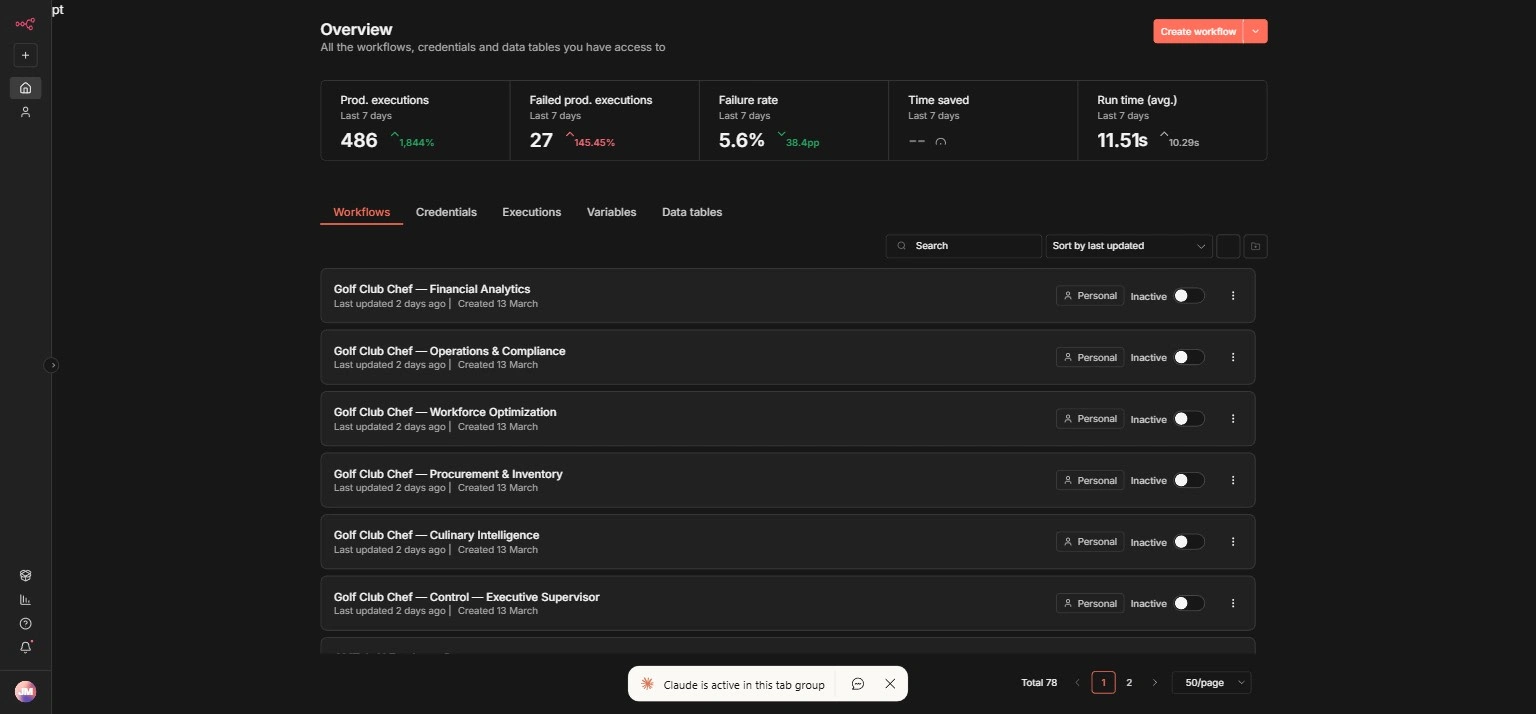
Task: Open more options for Culinary Intelligence workflow
Action: coord(1233,542)
